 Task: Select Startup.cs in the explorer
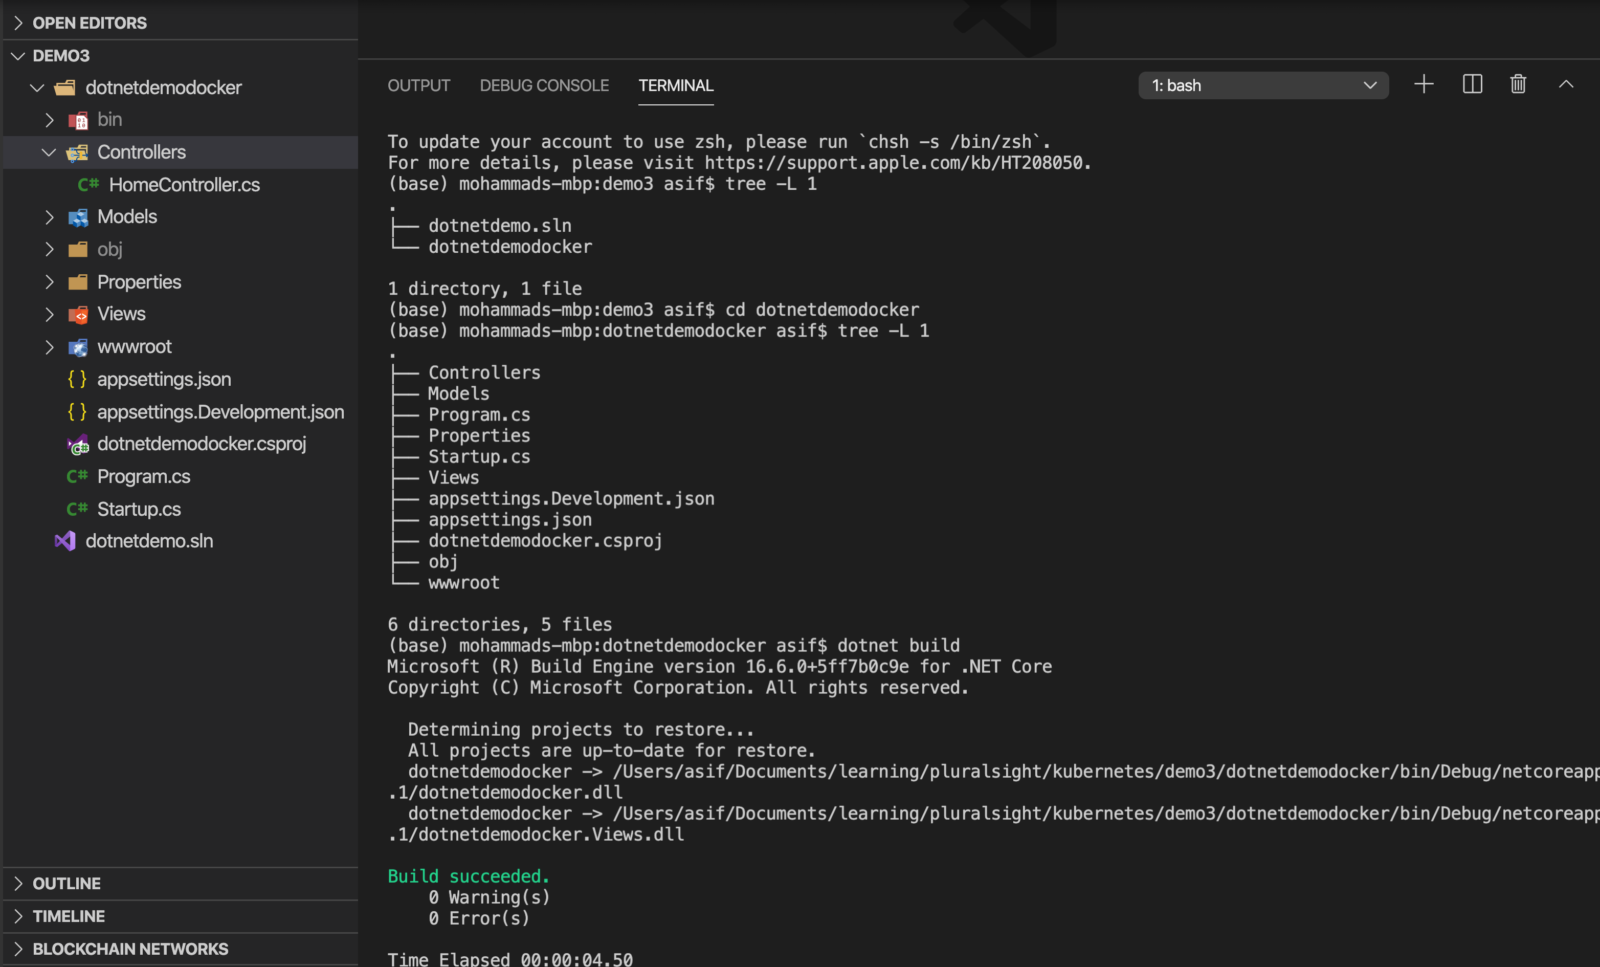pyautogui.click(x=139, y=508)
